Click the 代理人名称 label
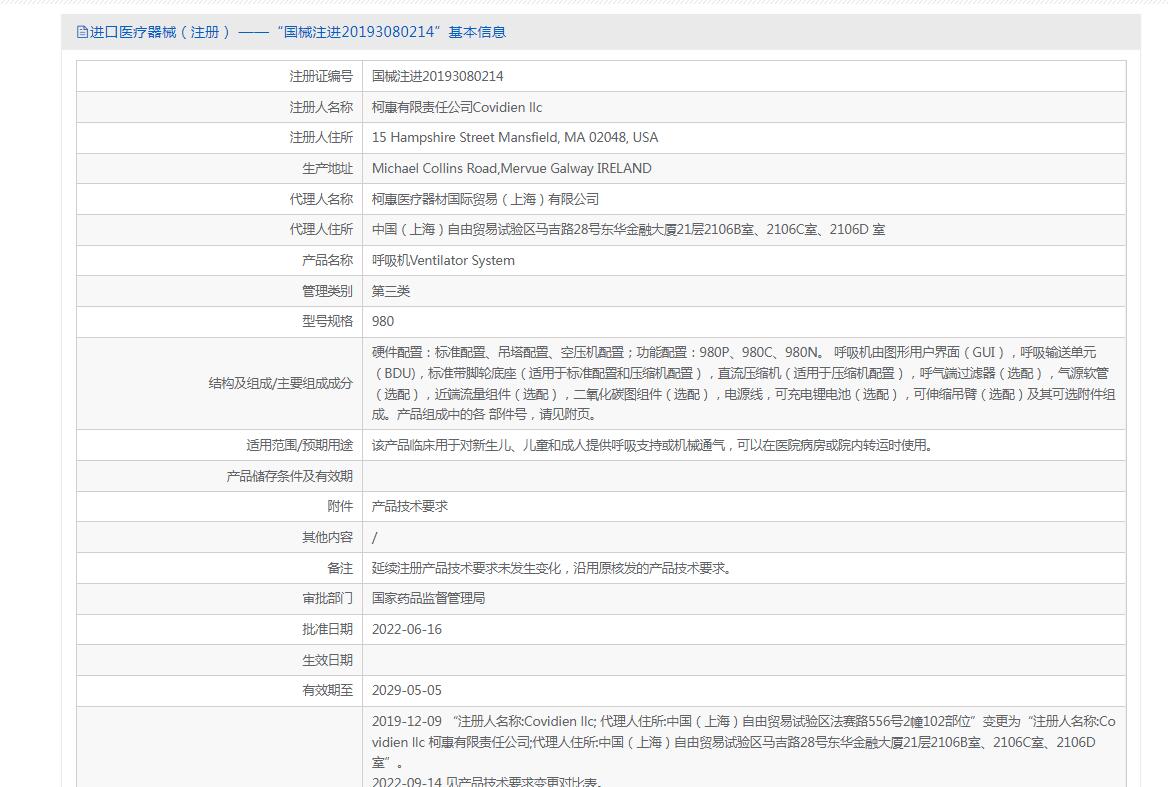 (321, 199)
